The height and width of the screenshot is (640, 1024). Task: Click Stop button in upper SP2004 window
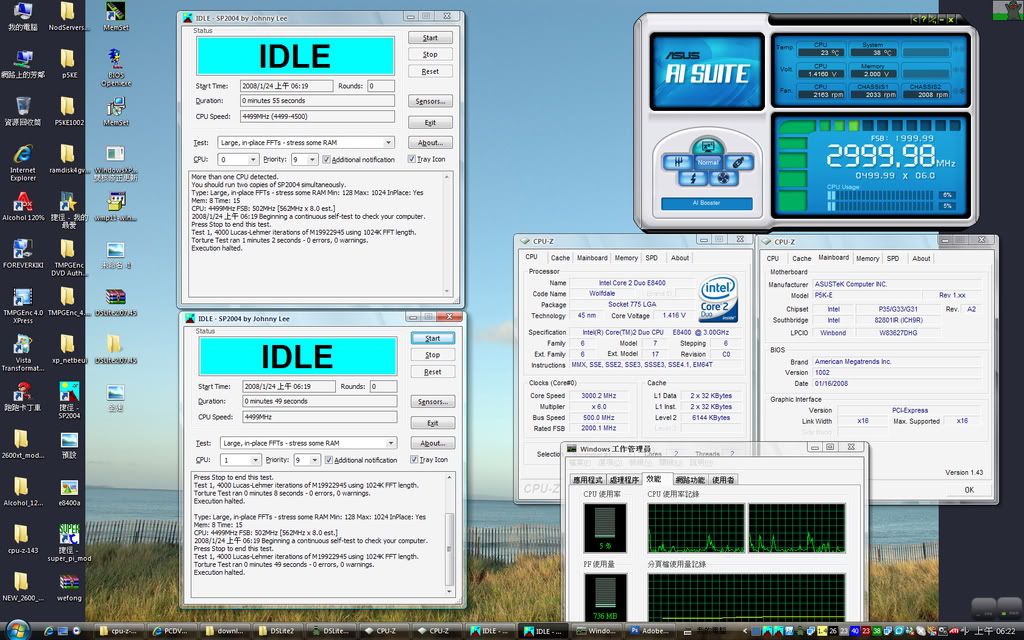point(430,55)
